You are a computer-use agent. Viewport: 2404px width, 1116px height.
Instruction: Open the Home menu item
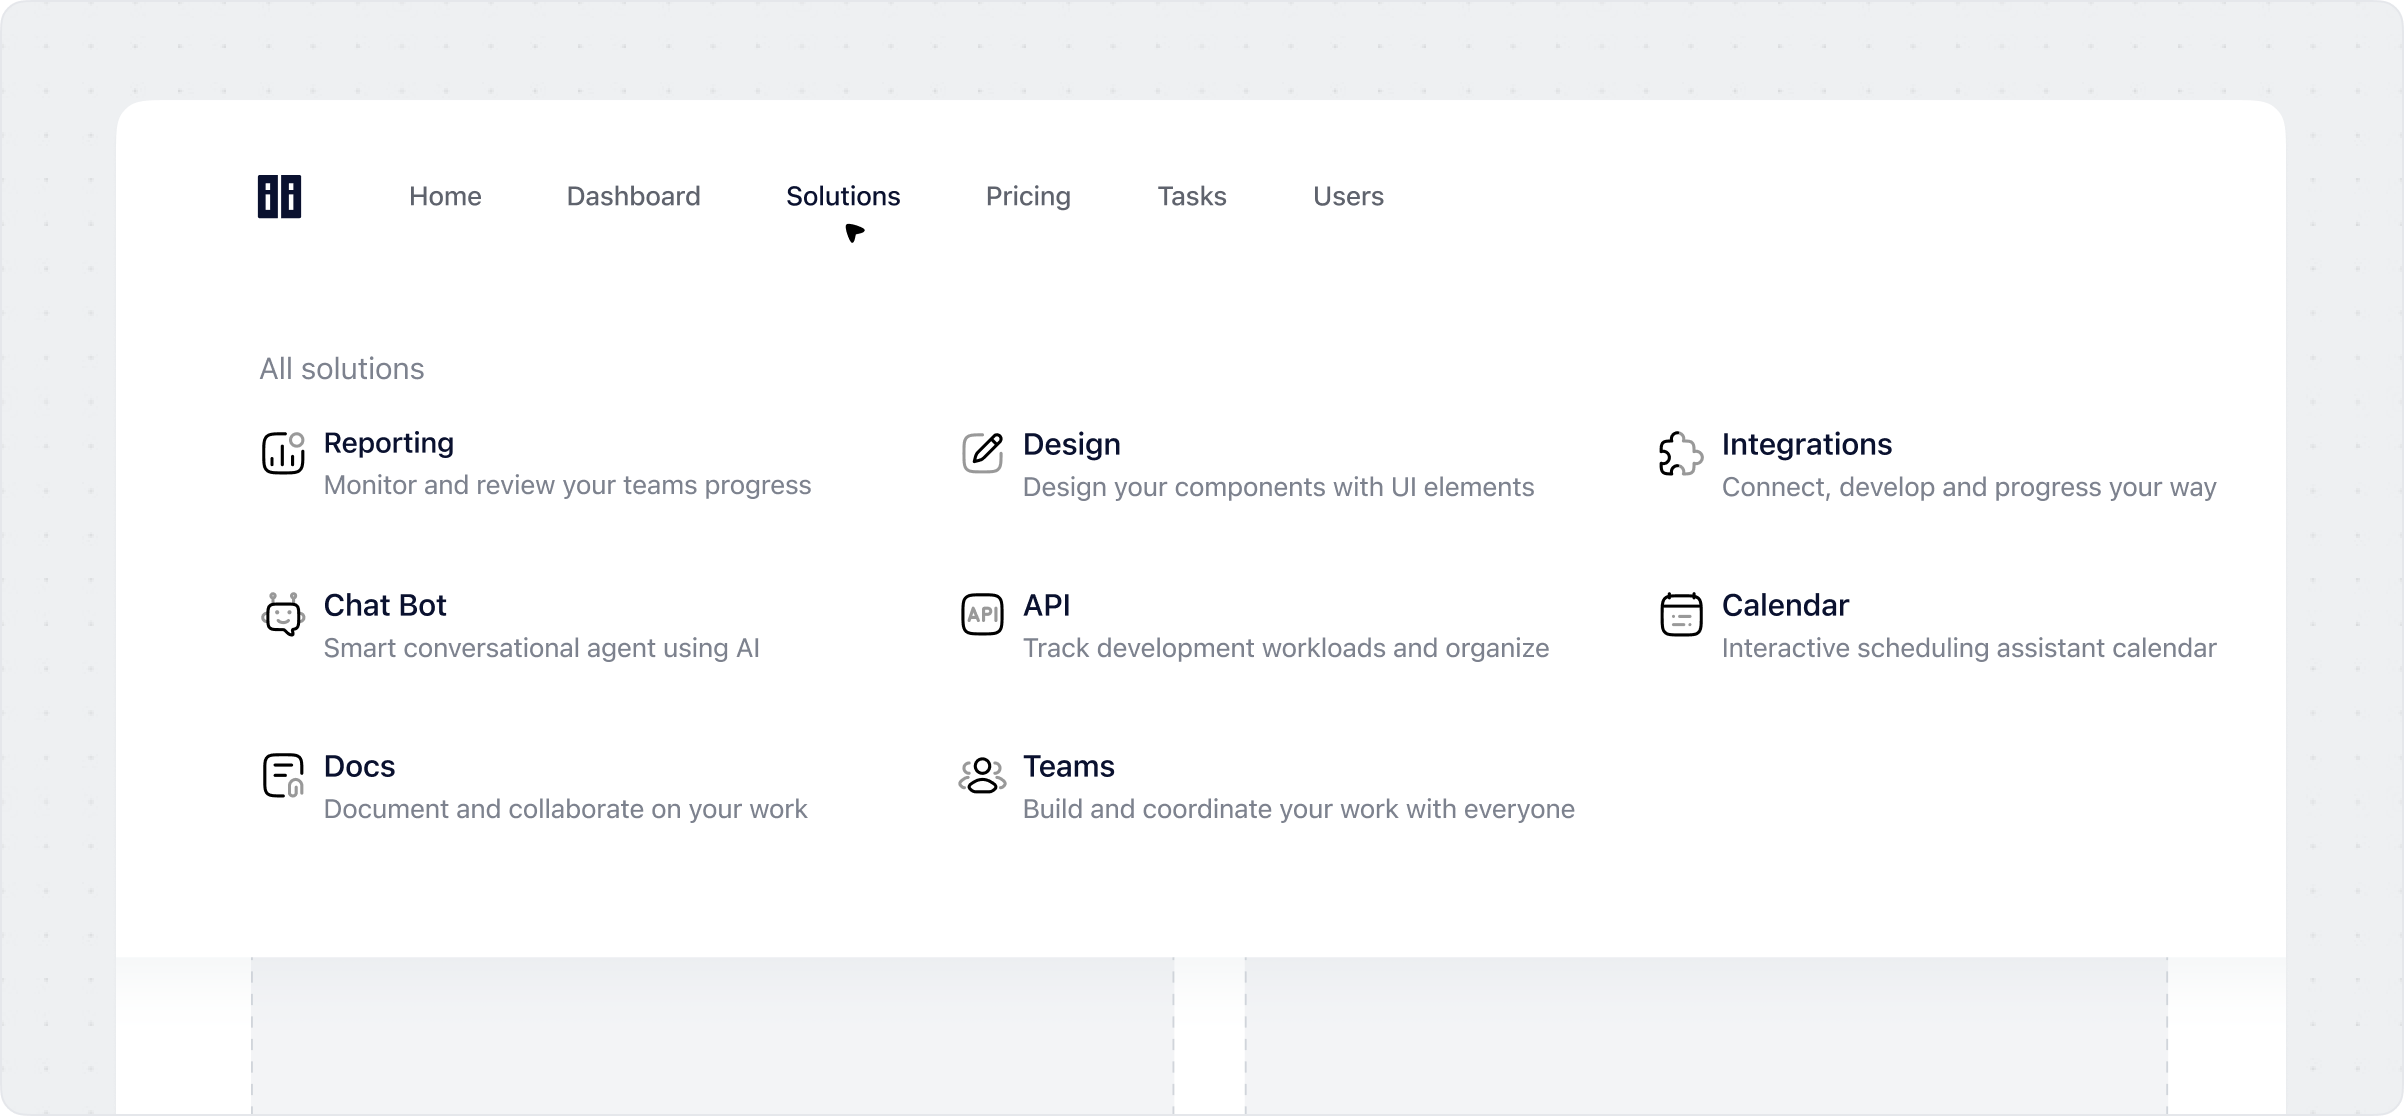click(445, 196)
